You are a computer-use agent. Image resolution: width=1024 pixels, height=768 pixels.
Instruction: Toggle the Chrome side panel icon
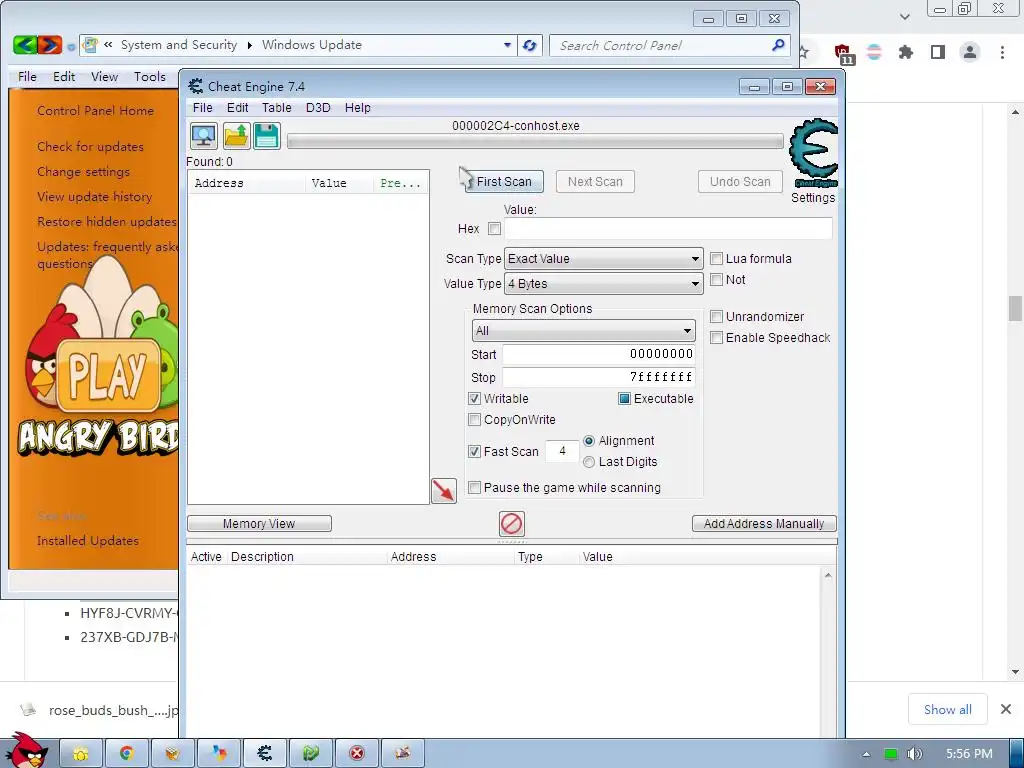tap(938, 52)
